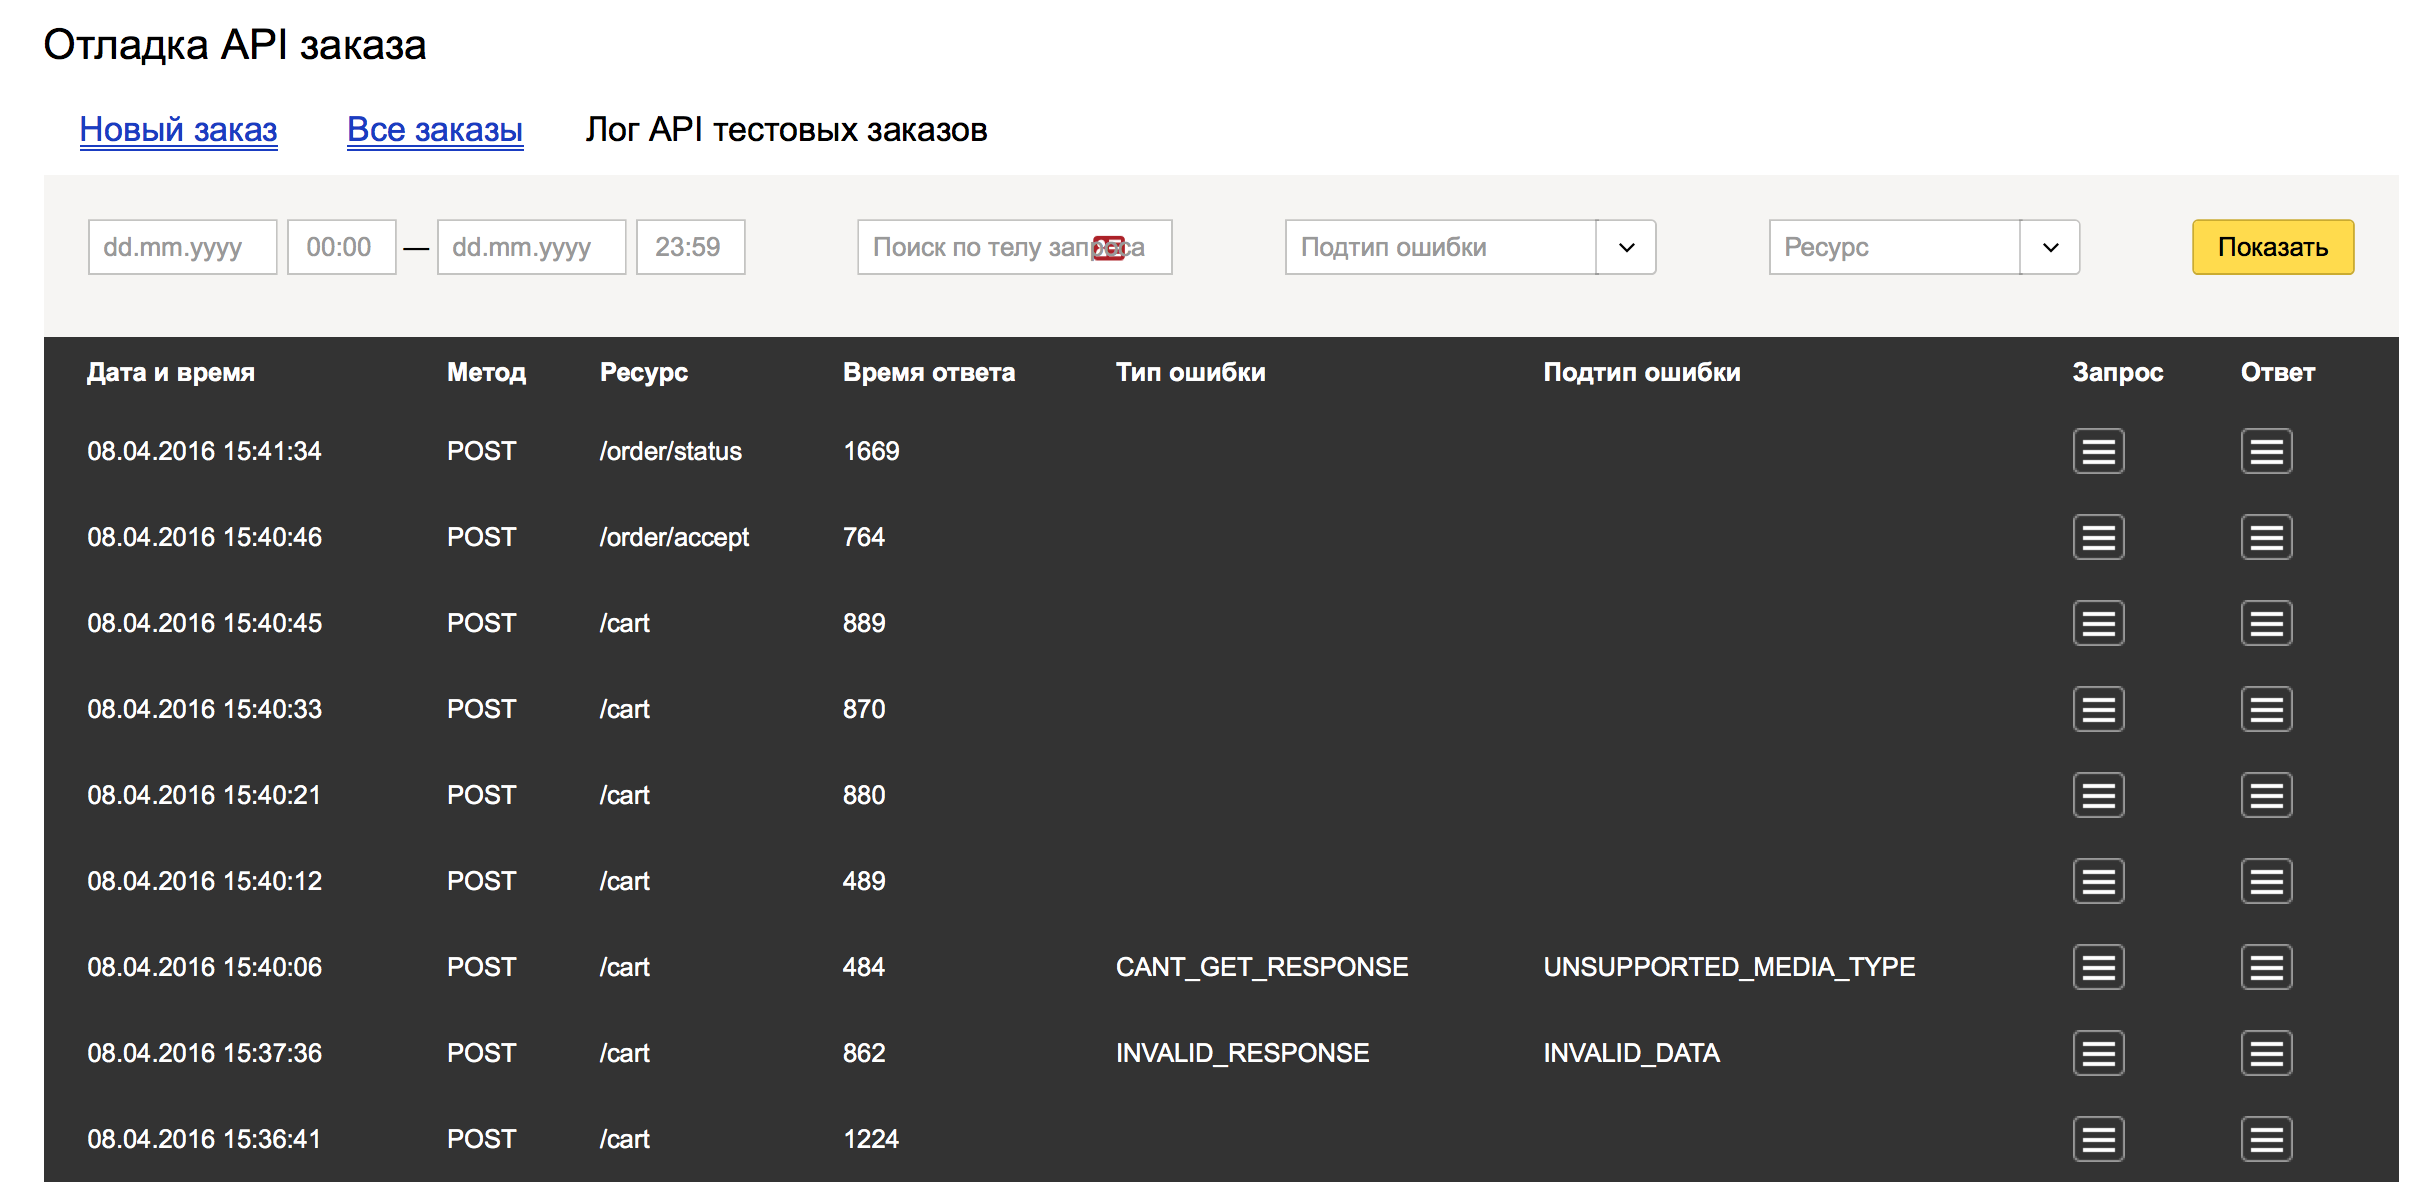Open response details for /order/accept row
The height and width of the screenshot is (1202, 2434).
pos(2266,537)
